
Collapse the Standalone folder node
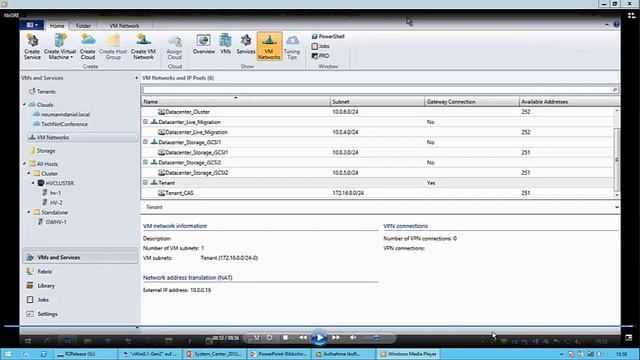click(x=29, y=212)
